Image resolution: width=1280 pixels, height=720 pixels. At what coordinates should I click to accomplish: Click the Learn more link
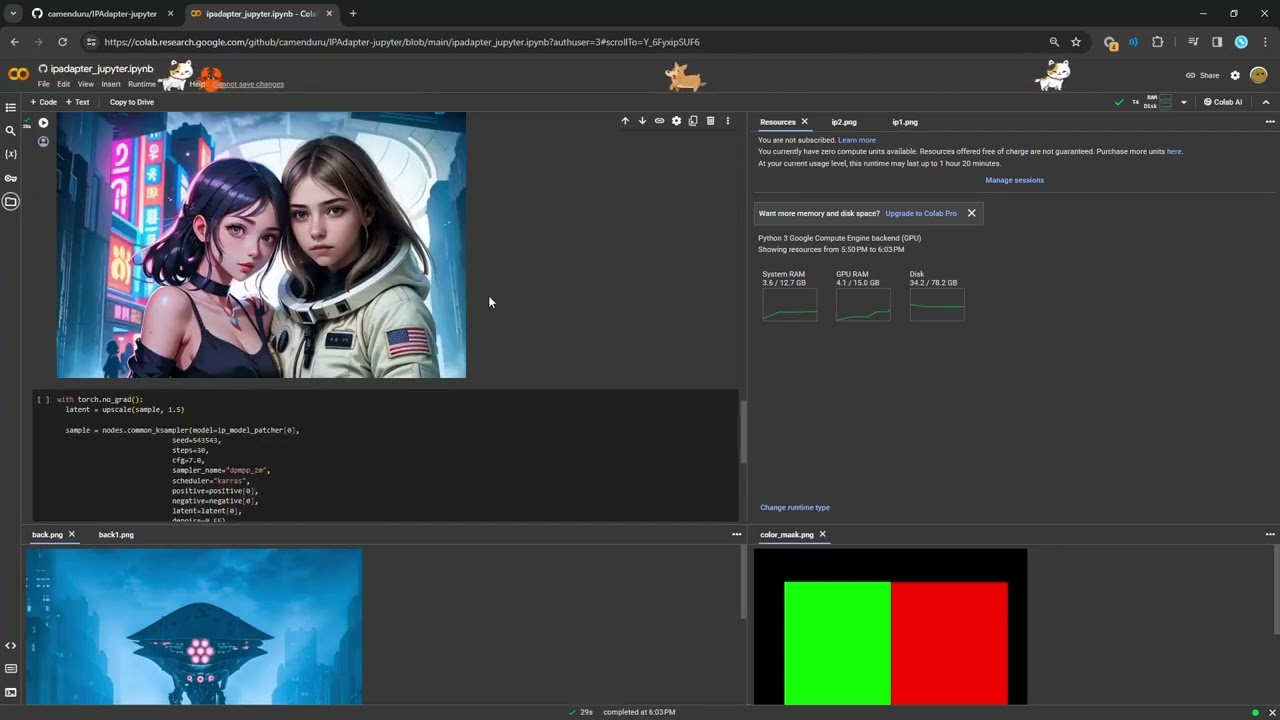[x=857, y=140]
